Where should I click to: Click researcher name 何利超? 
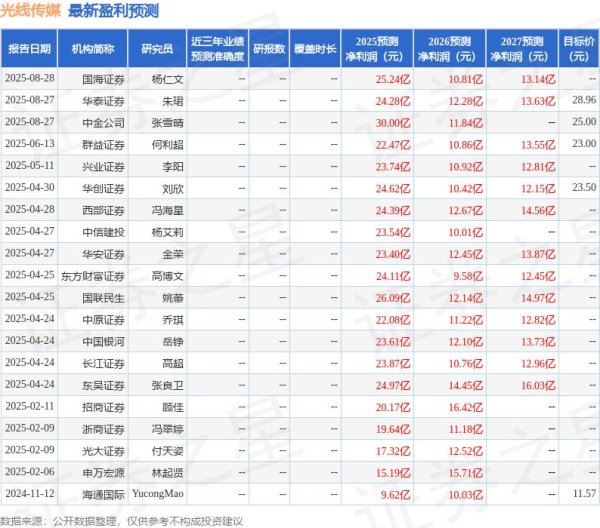point(168,145)
